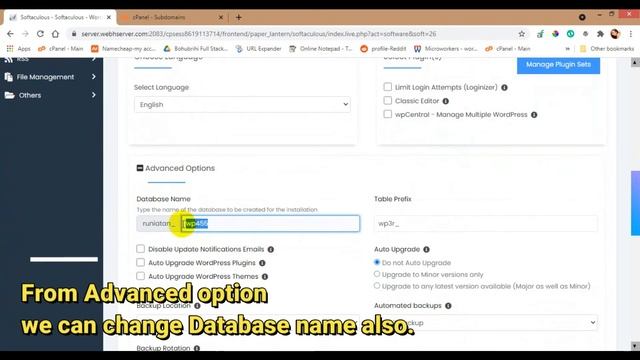Image resolution: width=640 pixels, height=360 pixels.
Task: Click info icon beside Classic Editor
Action: (x=446, y=101)
